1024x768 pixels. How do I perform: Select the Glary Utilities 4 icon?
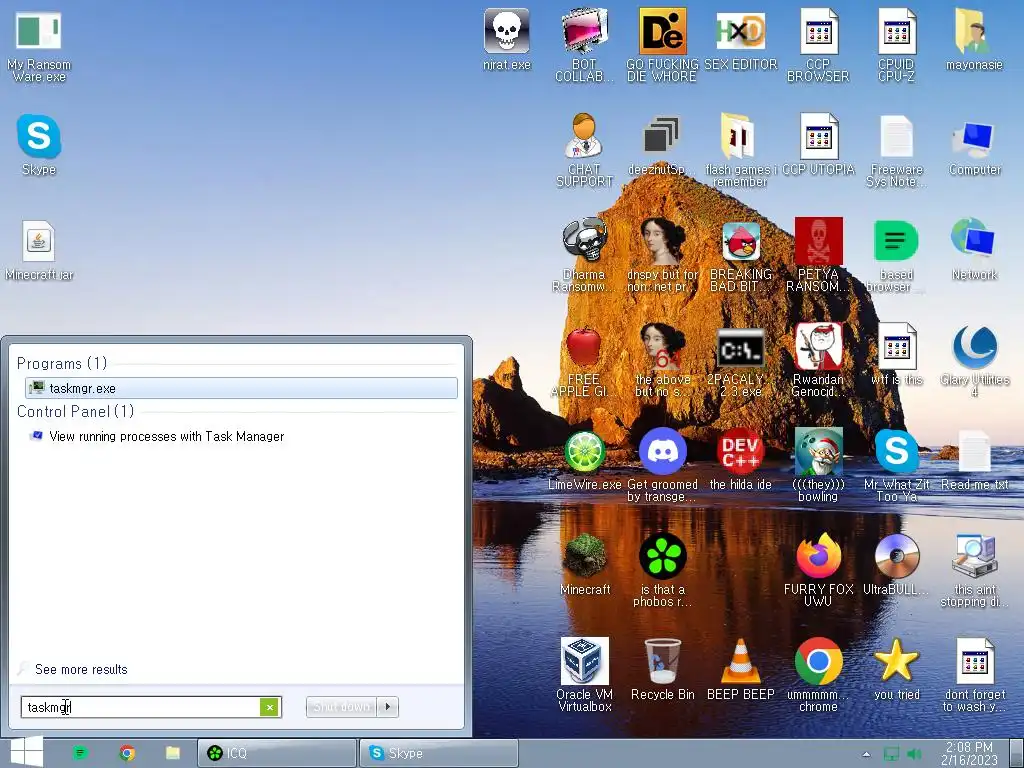974,360
